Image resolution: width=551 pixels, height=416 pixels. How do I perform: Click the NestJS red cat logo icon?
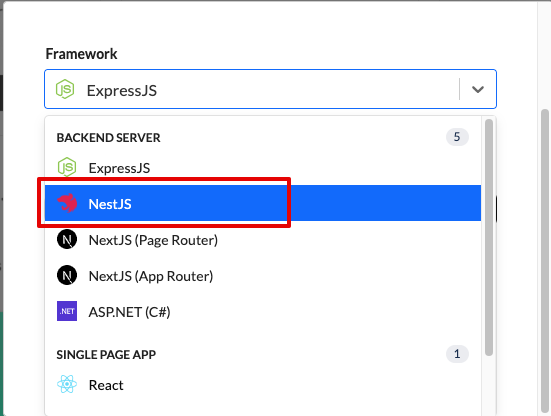[x=67, y=203]
